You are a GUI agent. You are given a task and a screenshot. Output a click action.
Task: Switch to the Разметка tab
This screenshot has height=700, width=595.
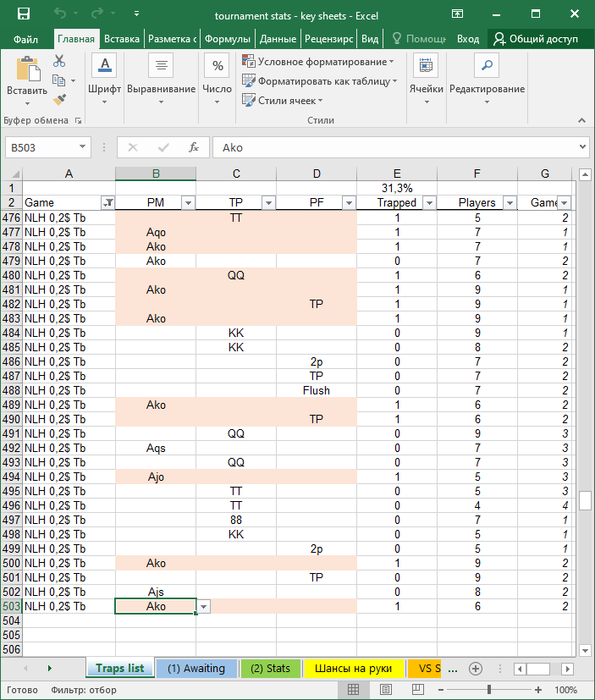pos(172,39)
